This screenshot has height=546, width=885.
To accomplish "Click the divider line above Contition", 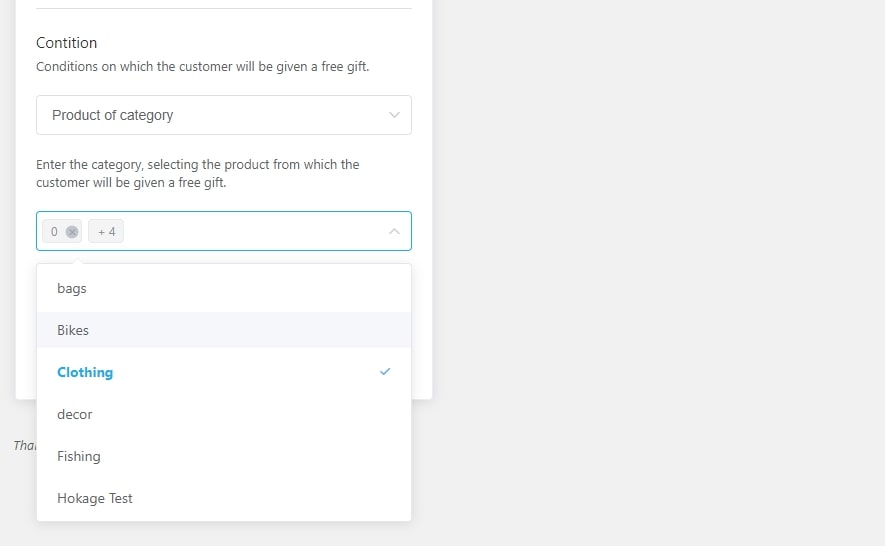I will click(x=223, y=9).
